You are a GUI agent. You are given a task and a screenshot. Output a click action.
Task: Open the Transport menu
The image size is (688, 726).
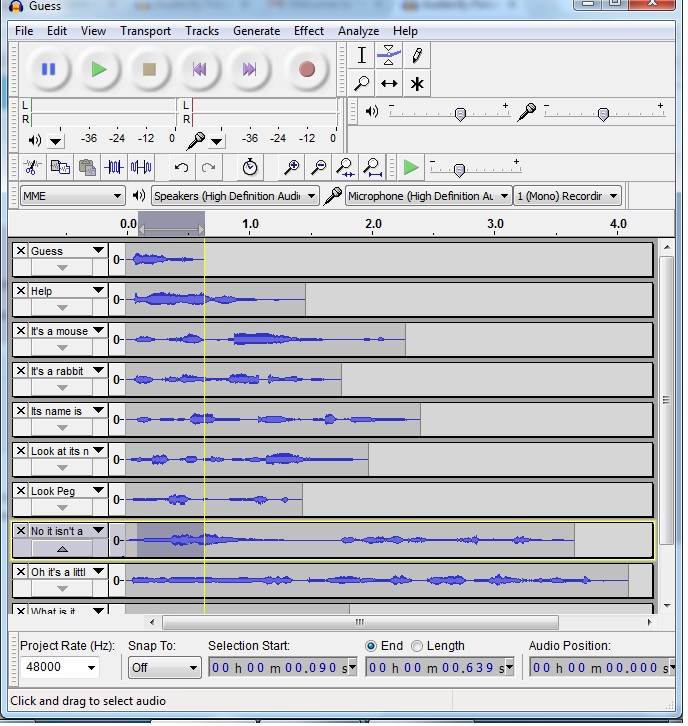pyautogui.click(x=145, y=31)
